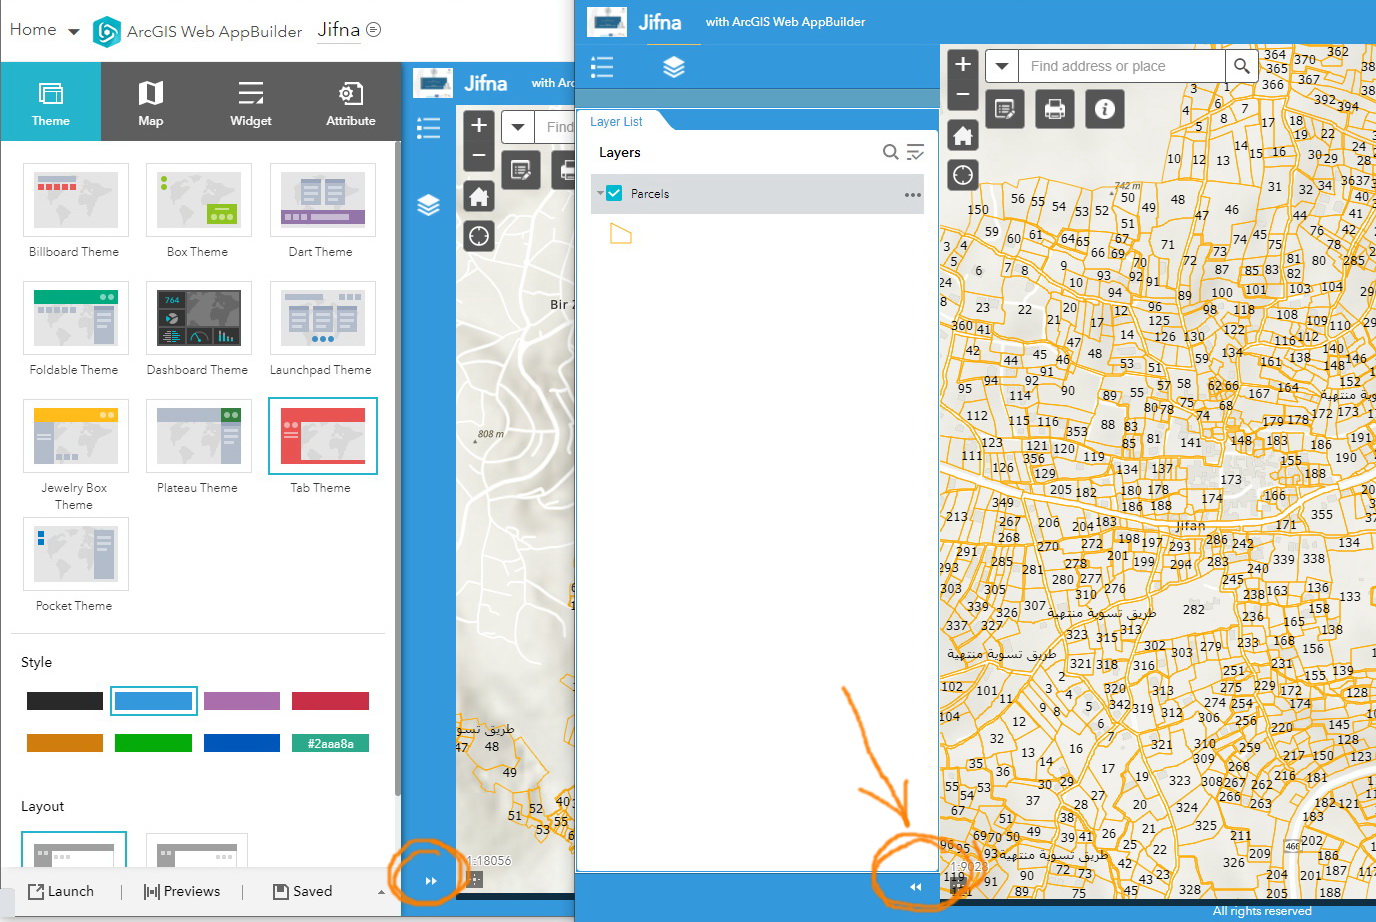
Task: Open the edit widget icon in the left preview map
Action: point(521,170)
